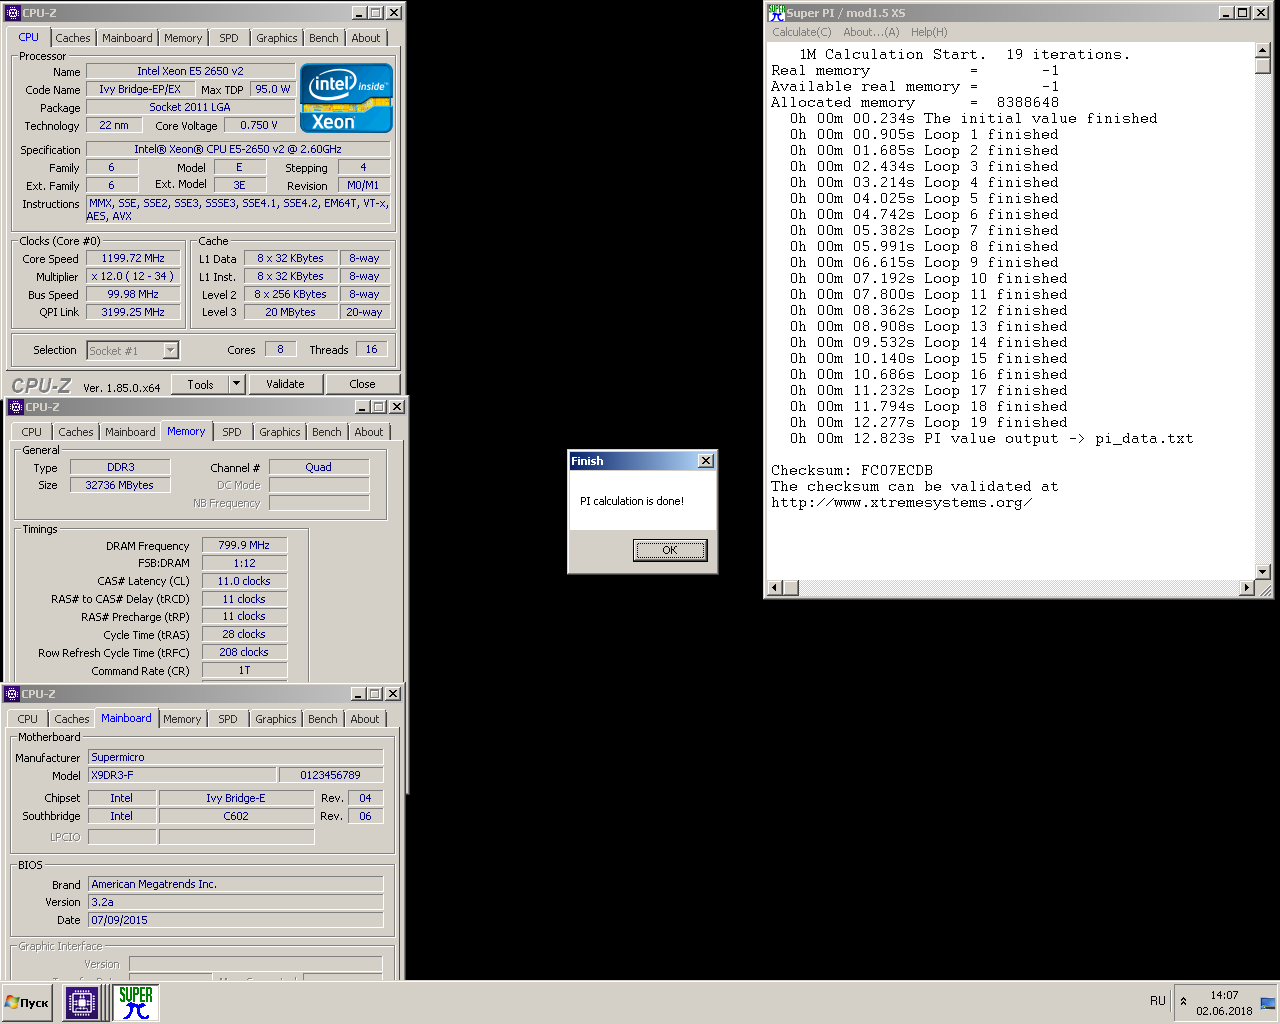The image size is (1280, 1024).
Task: Open Super PI taskbar icon
Action: 135,1002
